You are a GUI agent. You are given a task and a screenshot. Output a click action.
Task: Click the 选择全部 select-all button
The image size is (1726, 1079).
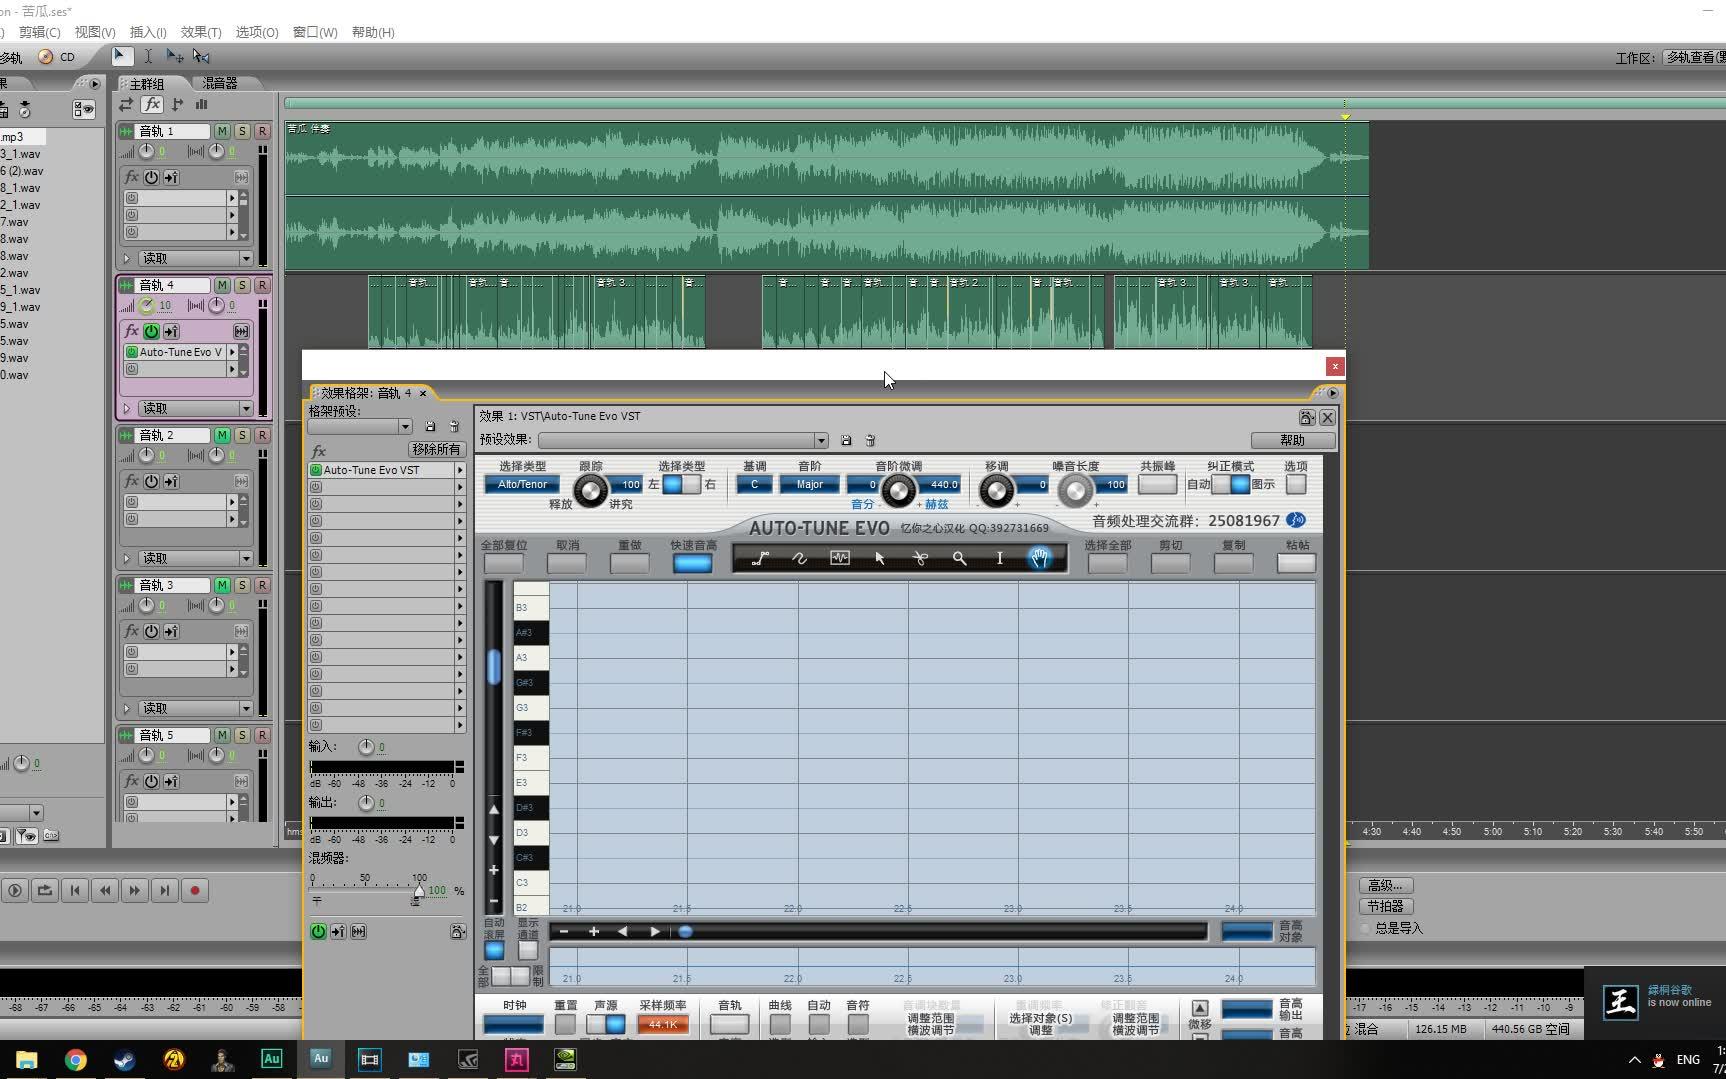point(1108,563)
